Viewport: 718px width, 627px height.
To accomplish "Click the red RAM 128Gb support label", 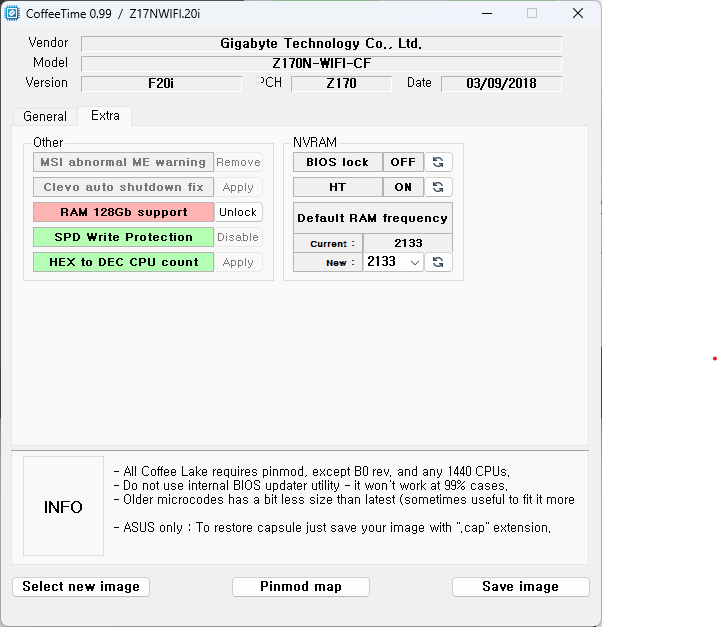I will point(124,212).
